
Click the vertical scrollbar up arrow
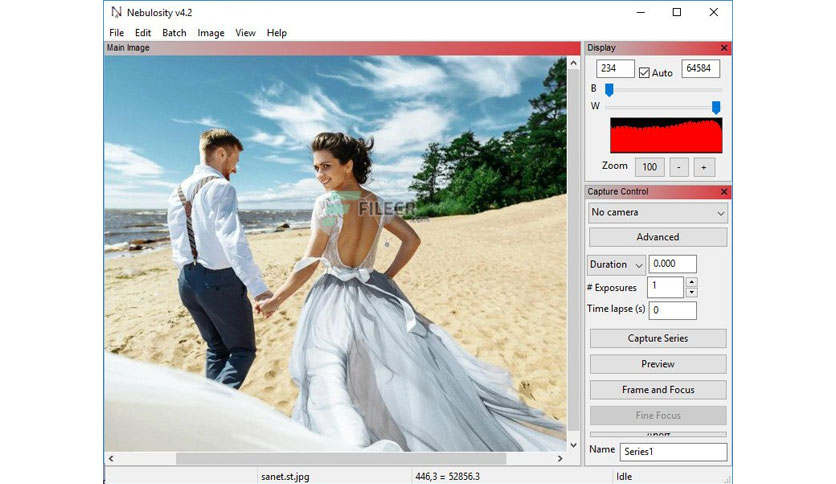(573, 63)
